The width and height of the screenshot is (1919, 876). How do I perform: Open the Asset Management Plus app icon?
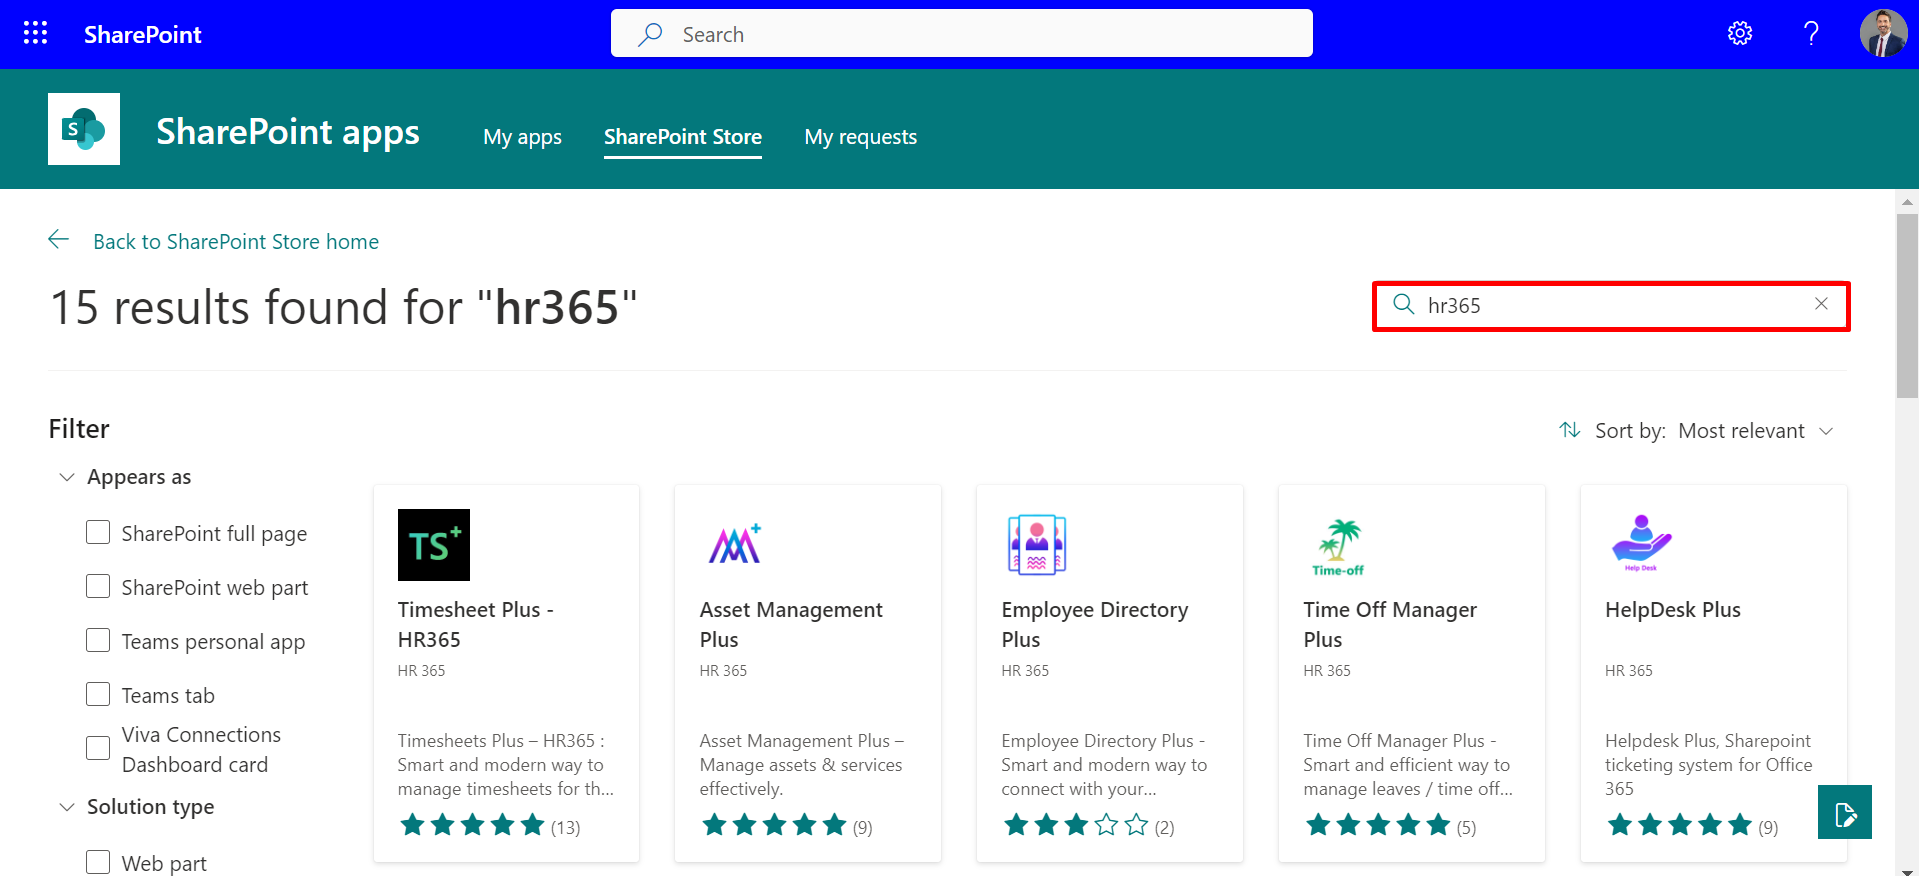(x=736, y=545)
